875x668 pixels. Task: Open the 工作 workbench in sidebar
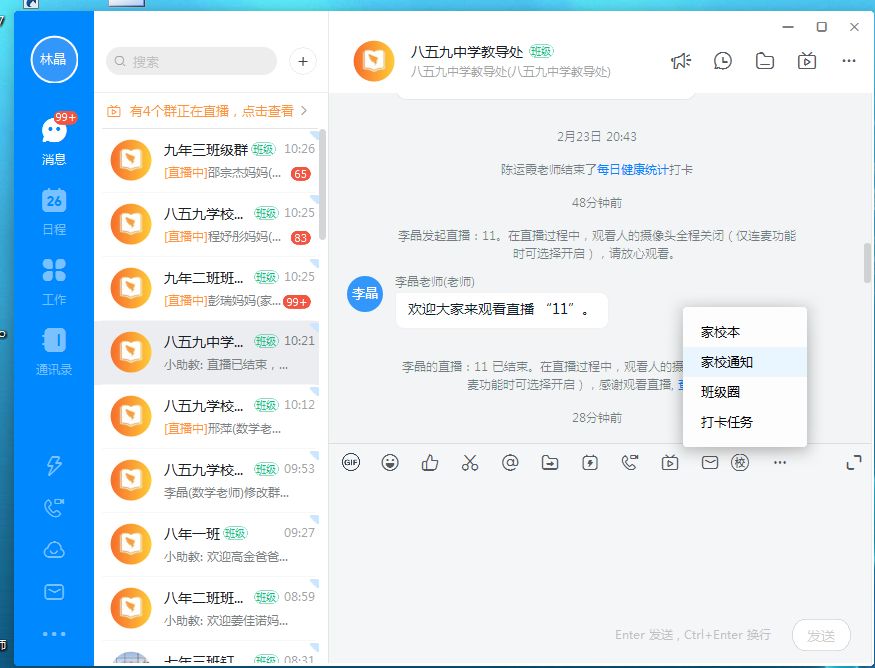click(54, 282)
